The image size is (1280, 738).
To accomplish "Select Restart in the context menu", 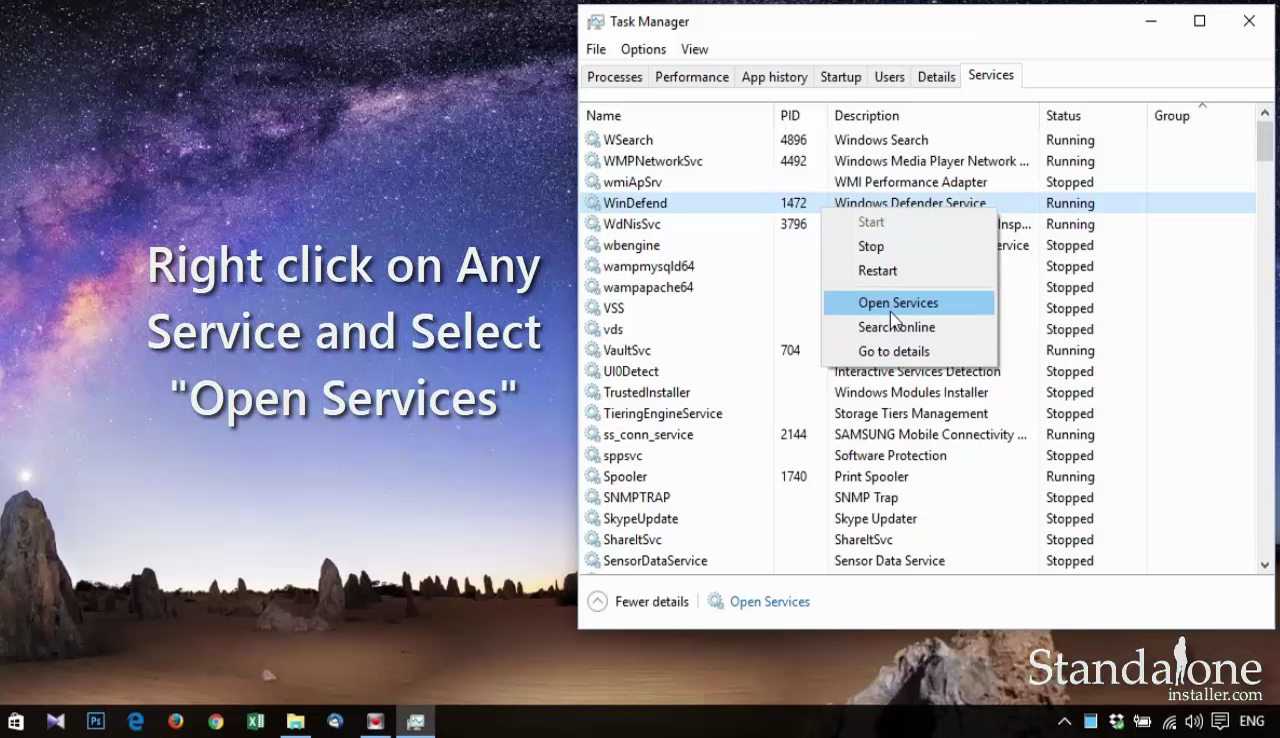I will pyautogui.click(x=909, y=271).
